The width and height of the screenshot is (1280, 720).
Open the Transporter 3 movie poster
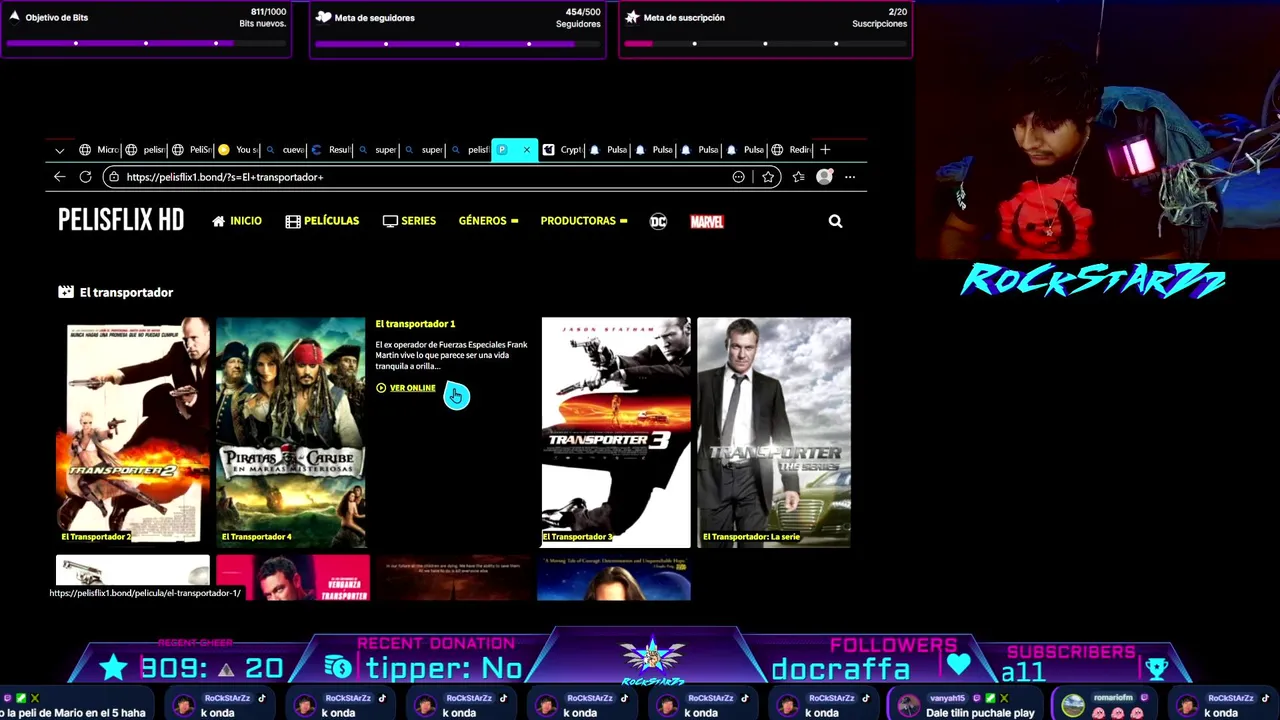[616, 432]
